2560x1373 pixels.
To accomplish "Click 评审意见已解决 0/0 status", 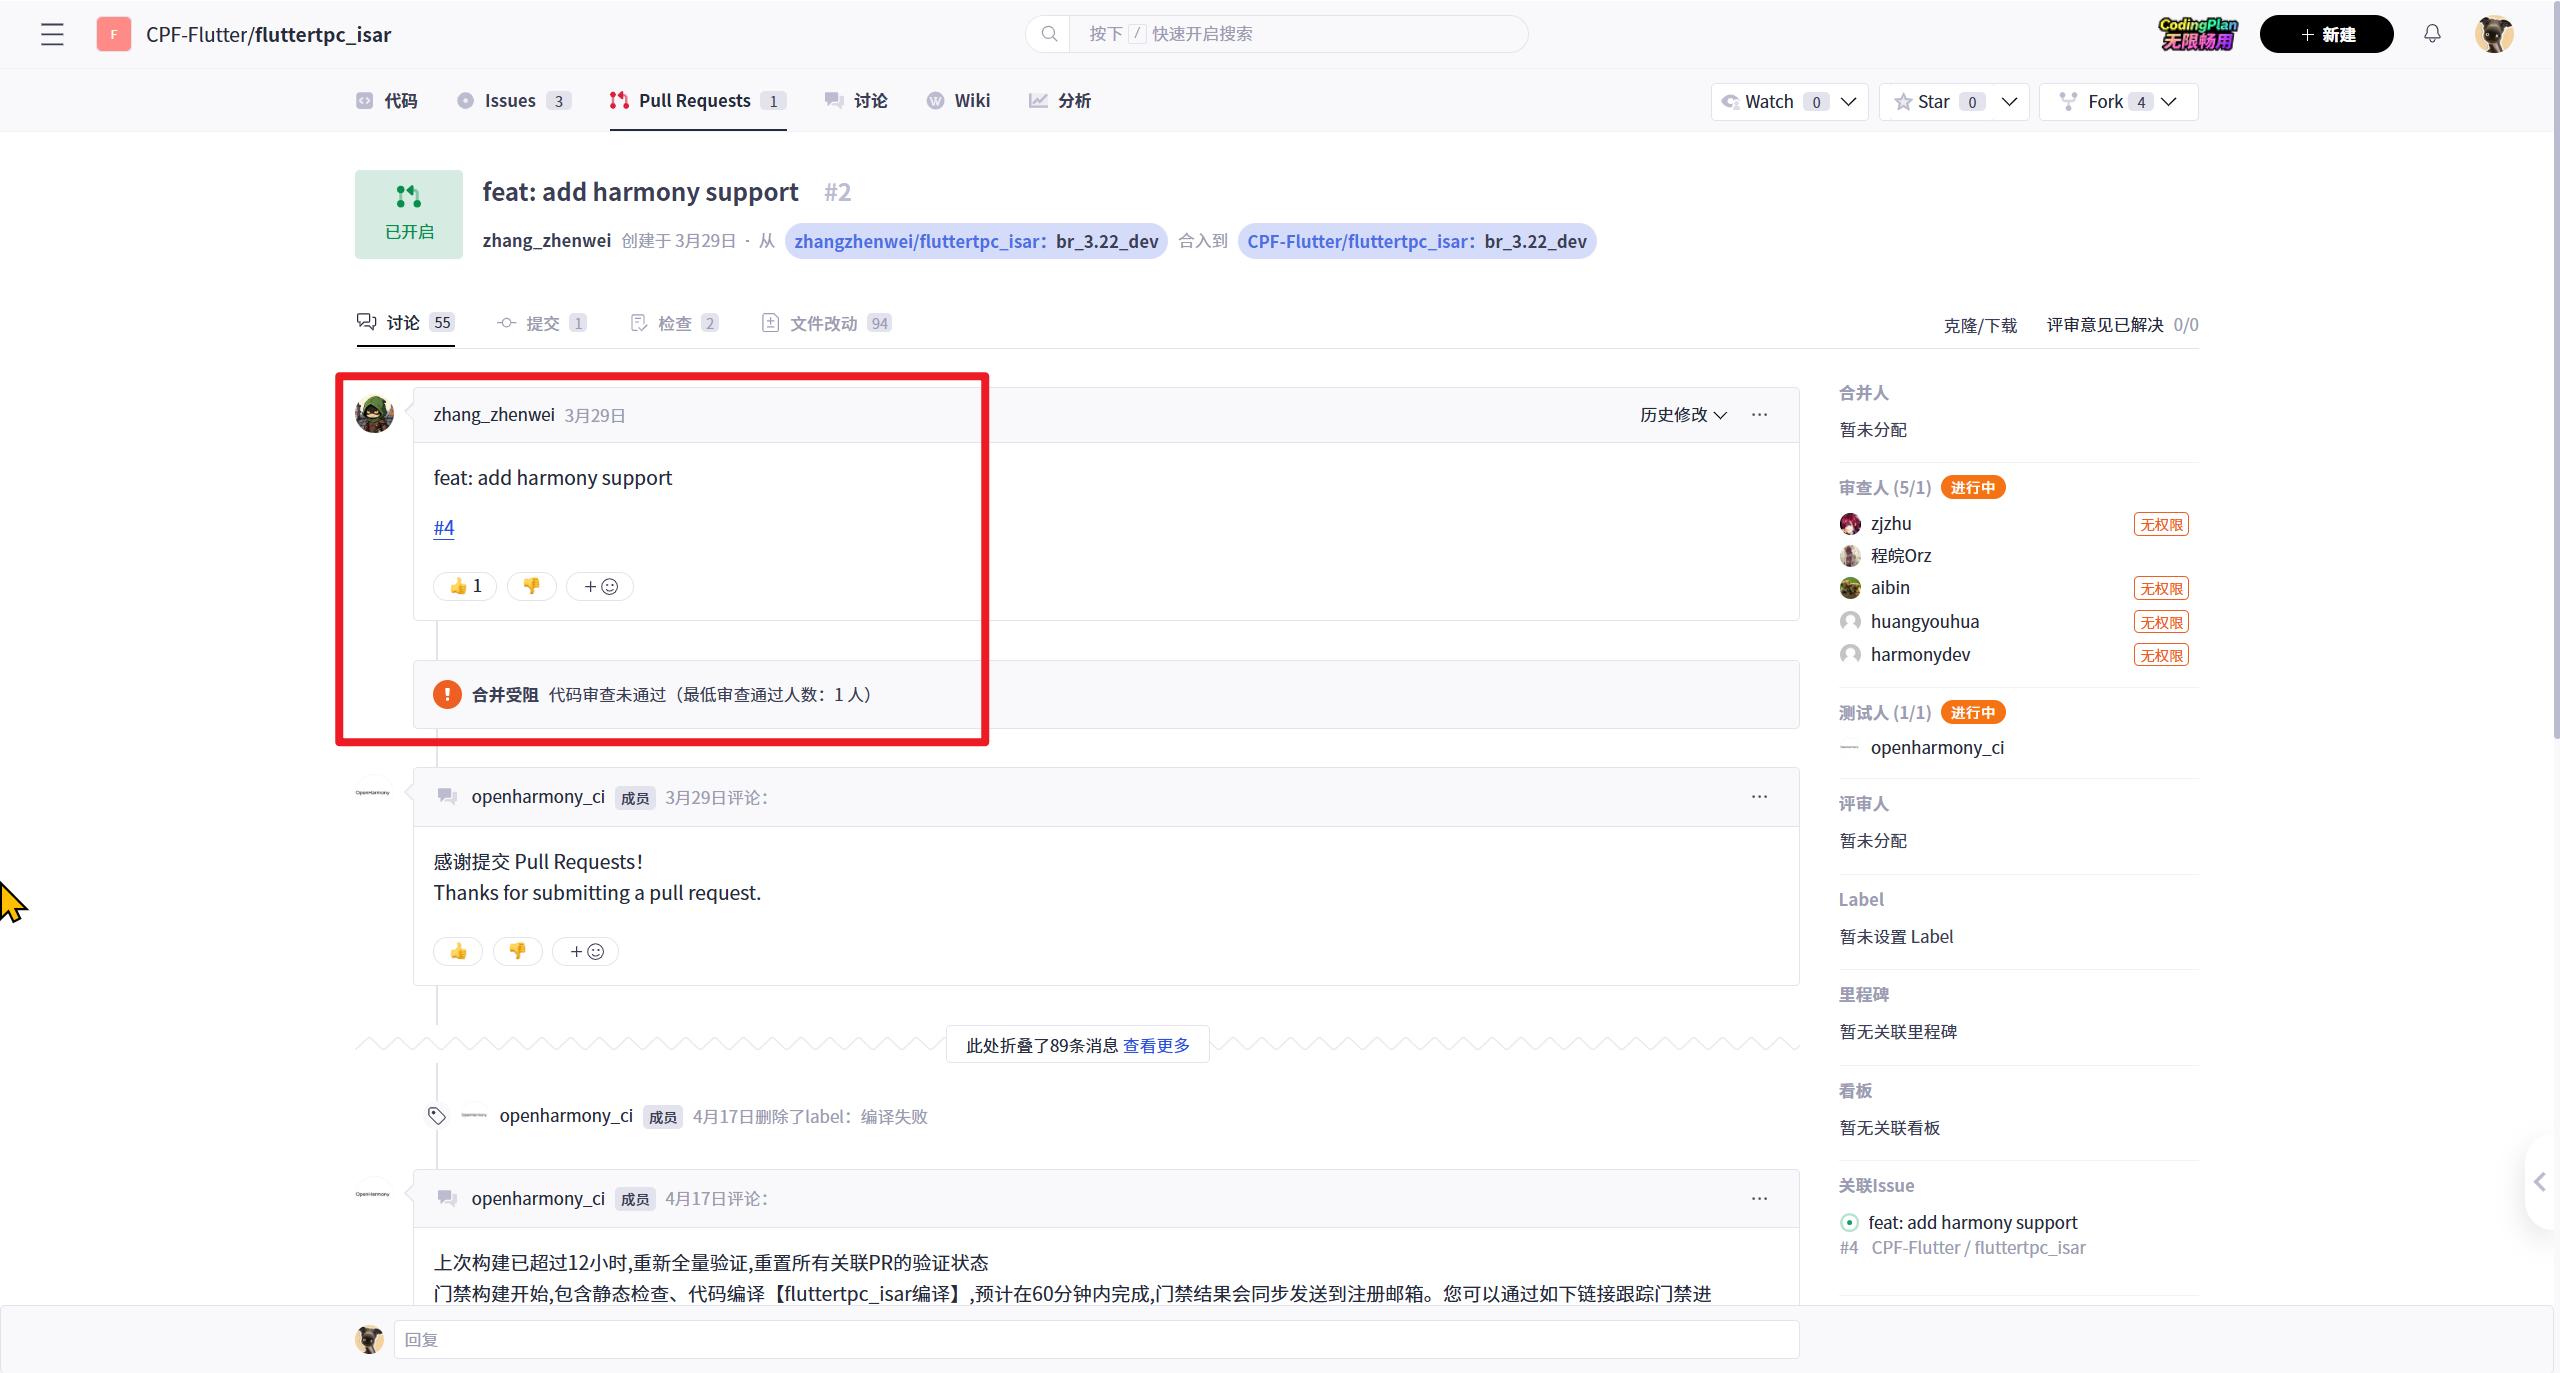I will pyautogui.click(x=2122, y=325).
